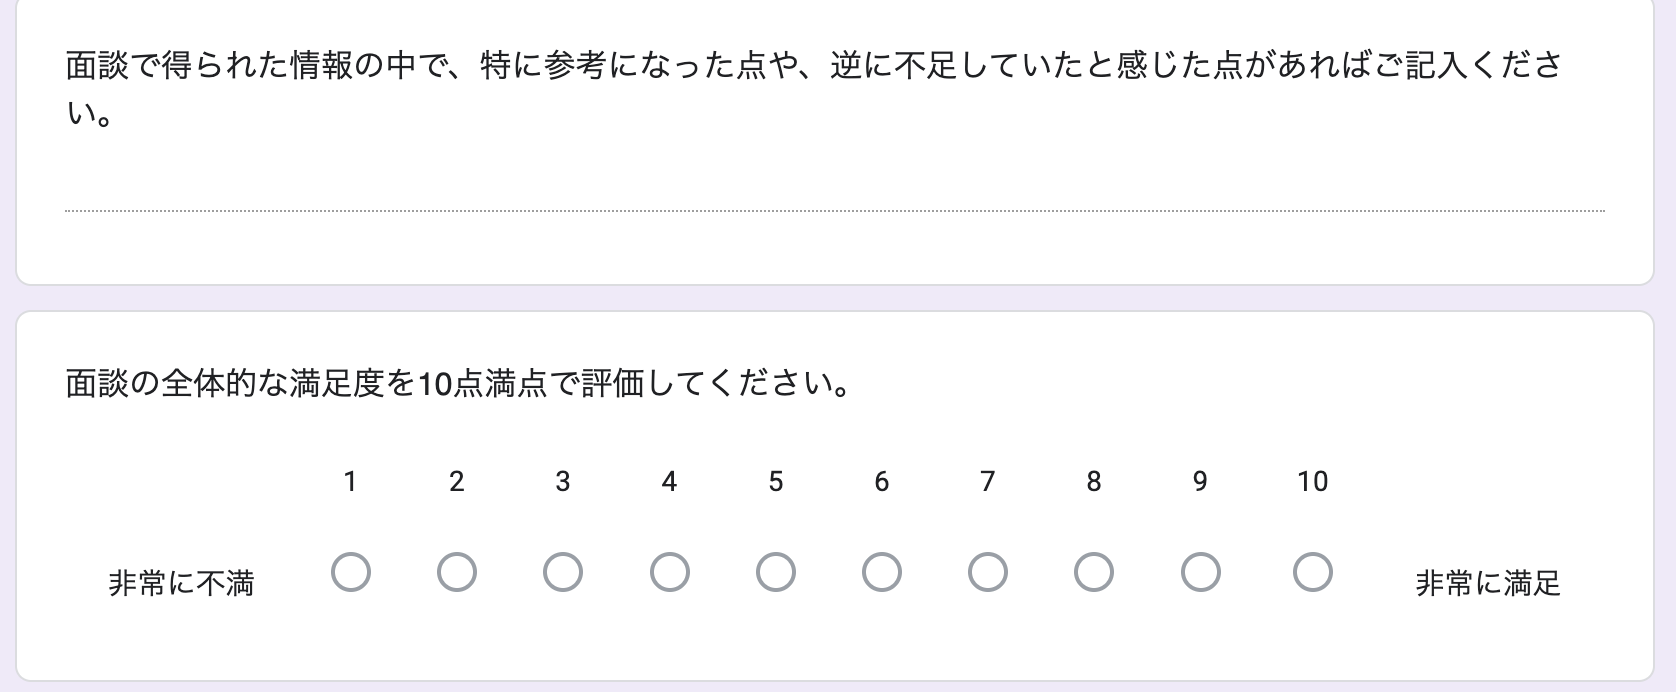Click the 非常に不満 scale label
The image size is (1676, 692).
pos(180,582)
